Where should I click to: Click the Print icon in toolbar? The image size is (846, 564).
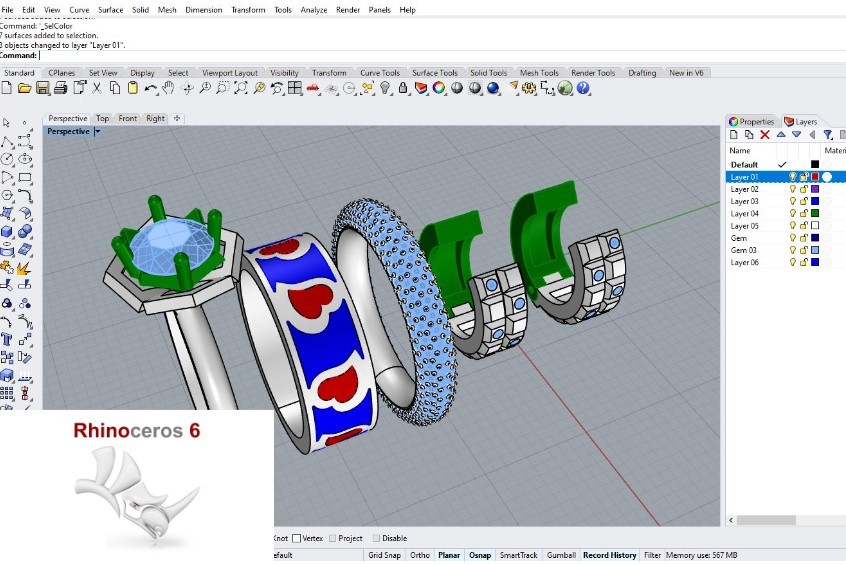60,88
